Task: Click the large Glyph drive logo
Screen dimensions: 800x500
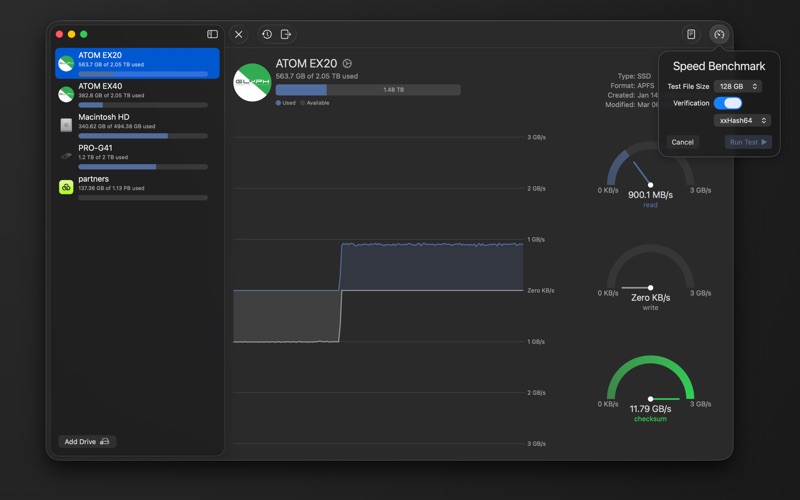Action: (x=252, y=82)
